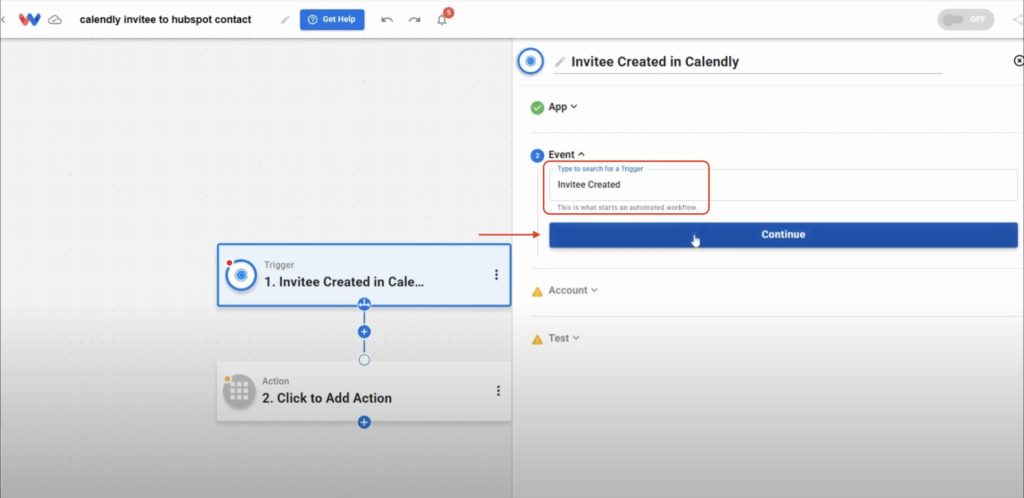Click the Account warning triangle icon

(537, 291)
